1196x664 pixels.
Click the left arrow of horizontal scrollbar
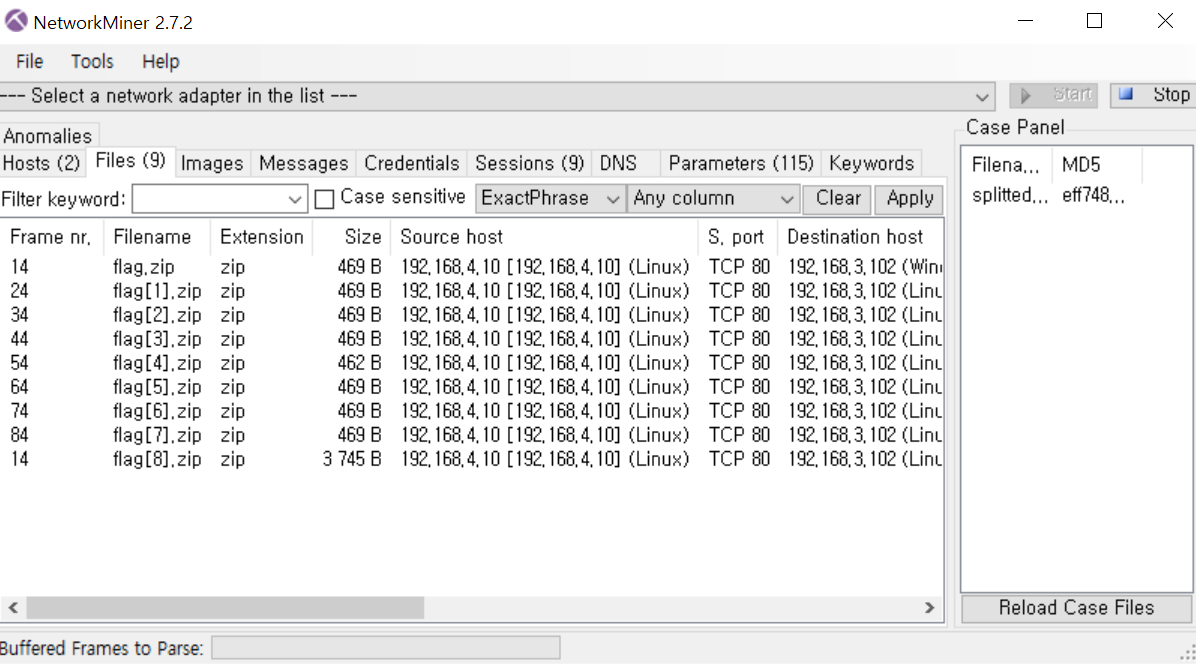click(x=13, y=608)
